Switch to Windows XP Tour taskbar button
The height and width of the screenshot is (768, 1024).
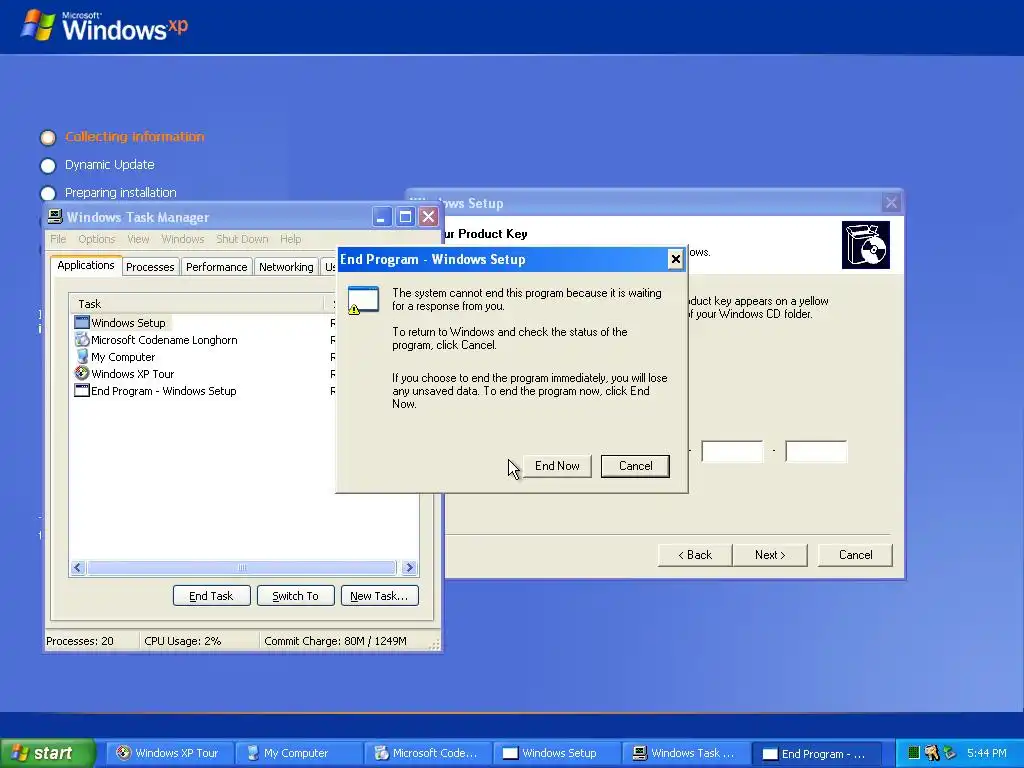coord(168,753)
